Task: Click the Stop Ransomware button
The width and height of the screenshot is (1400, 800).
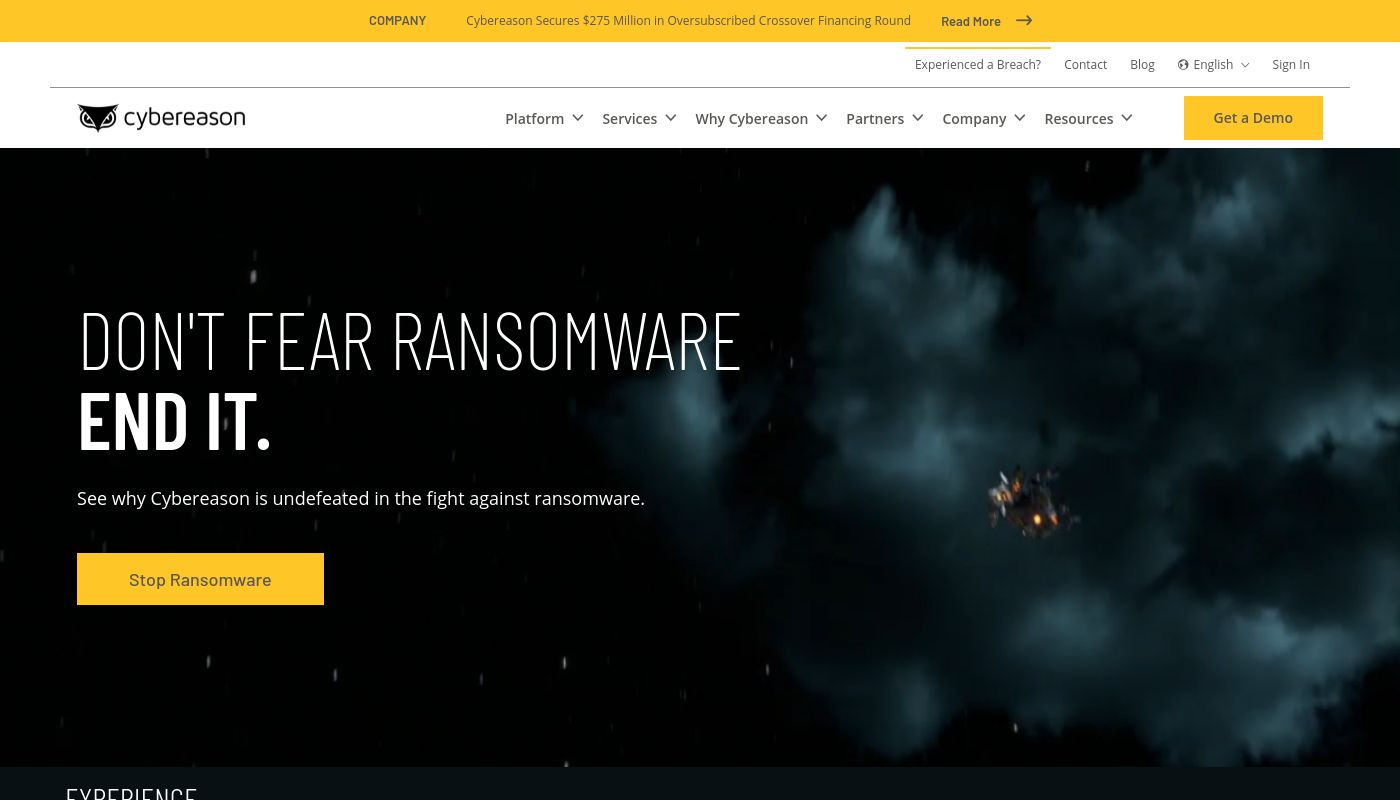Action: (200, 579)
